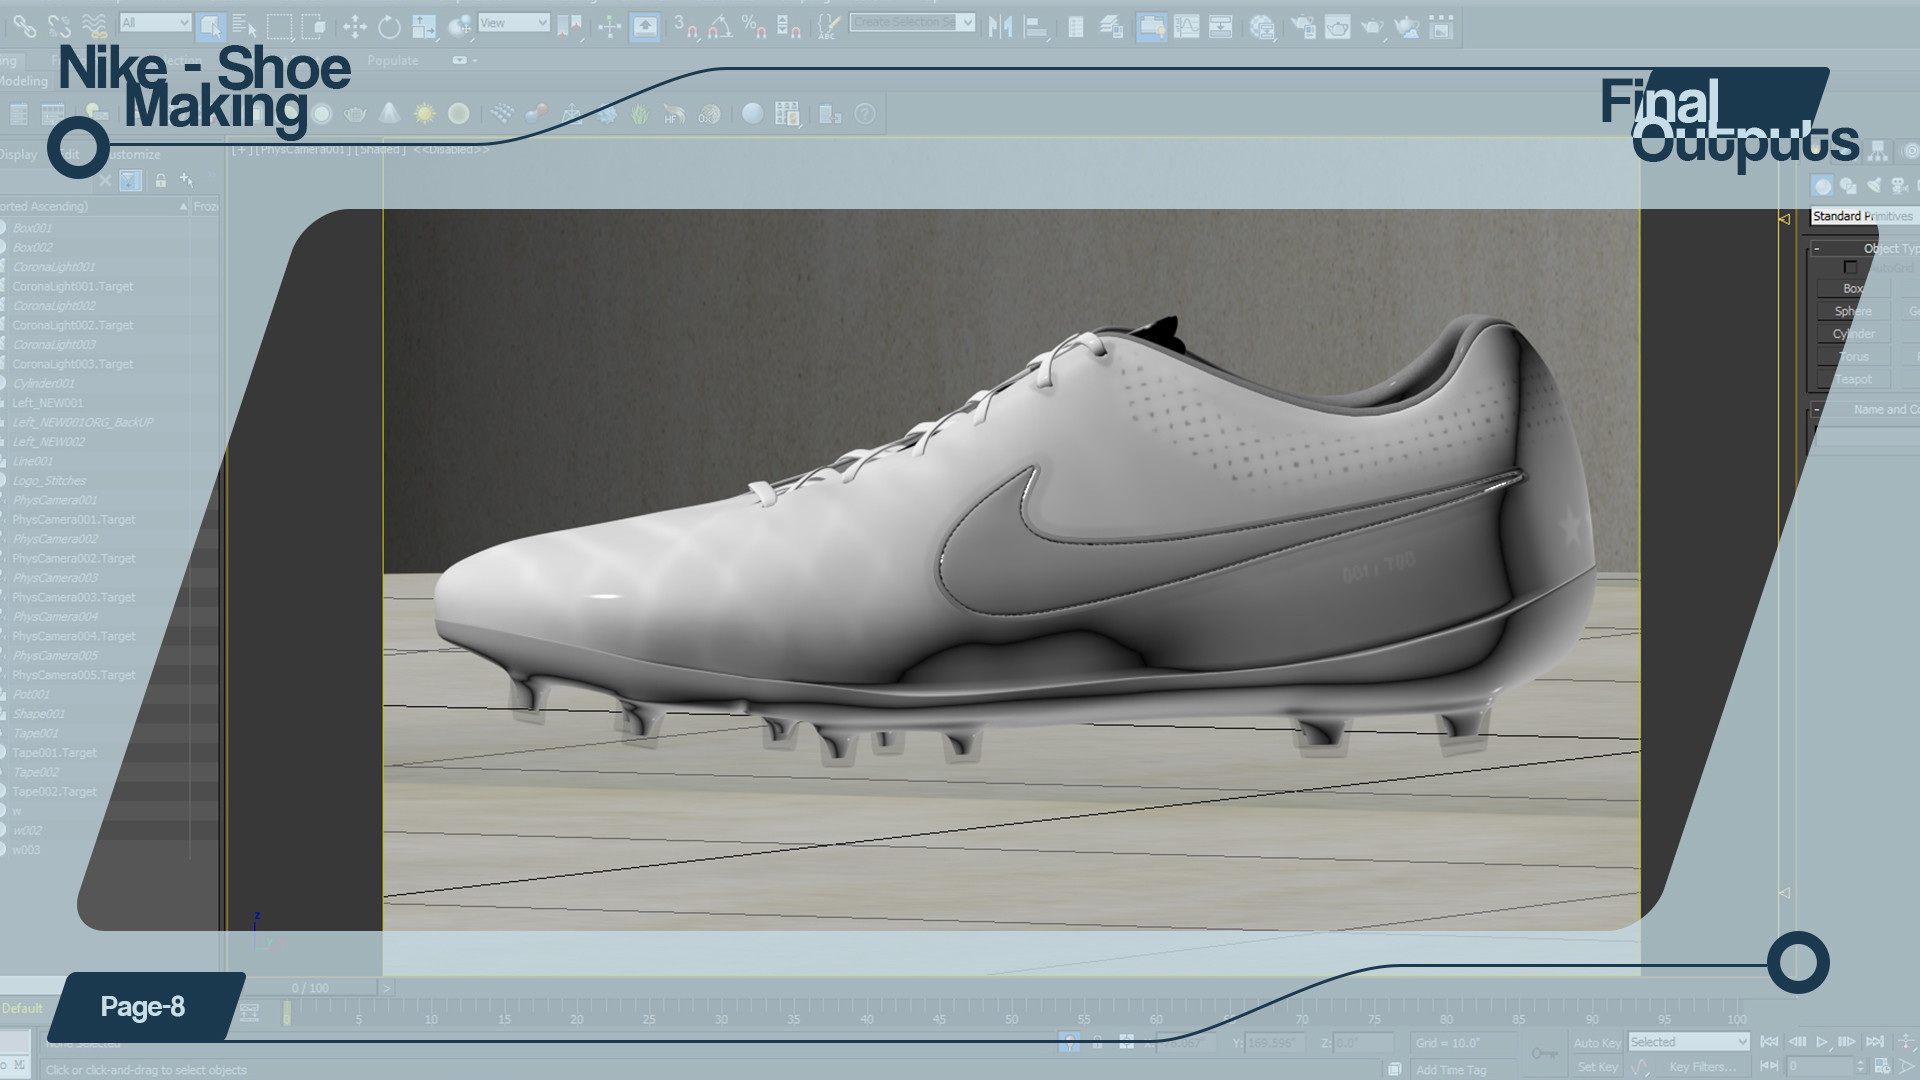Open the Mirror tool icon
The width and height of the screenshot is (1920, 1080).
[1000, 27]
